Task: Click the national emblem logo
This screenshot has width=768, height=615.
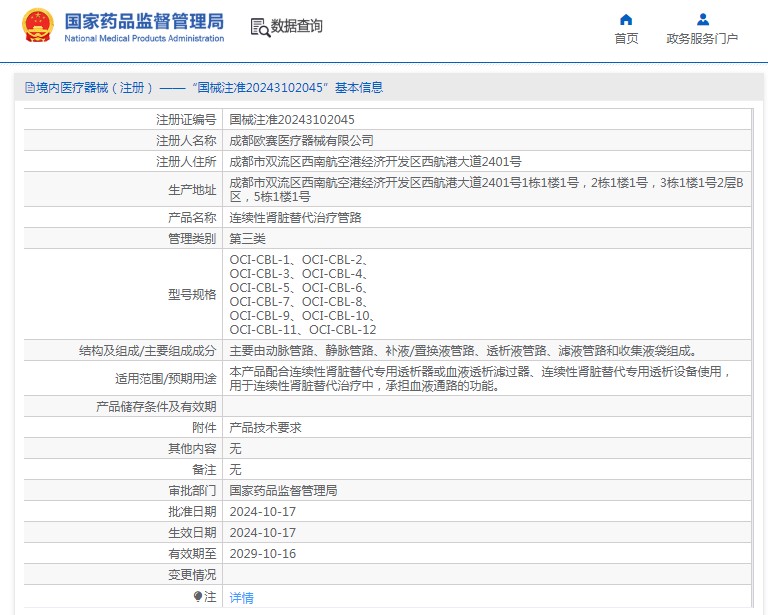Action: 37,25
